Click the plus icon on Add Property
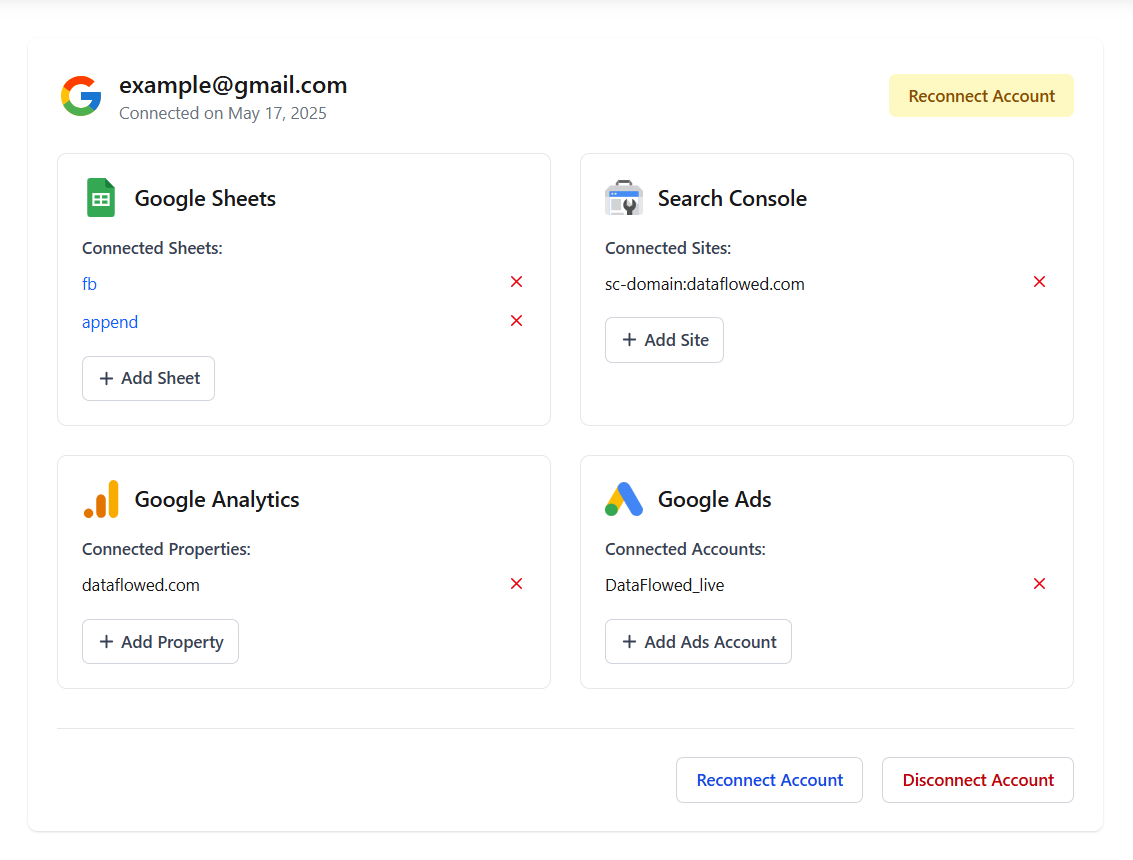 pos(105,641)
